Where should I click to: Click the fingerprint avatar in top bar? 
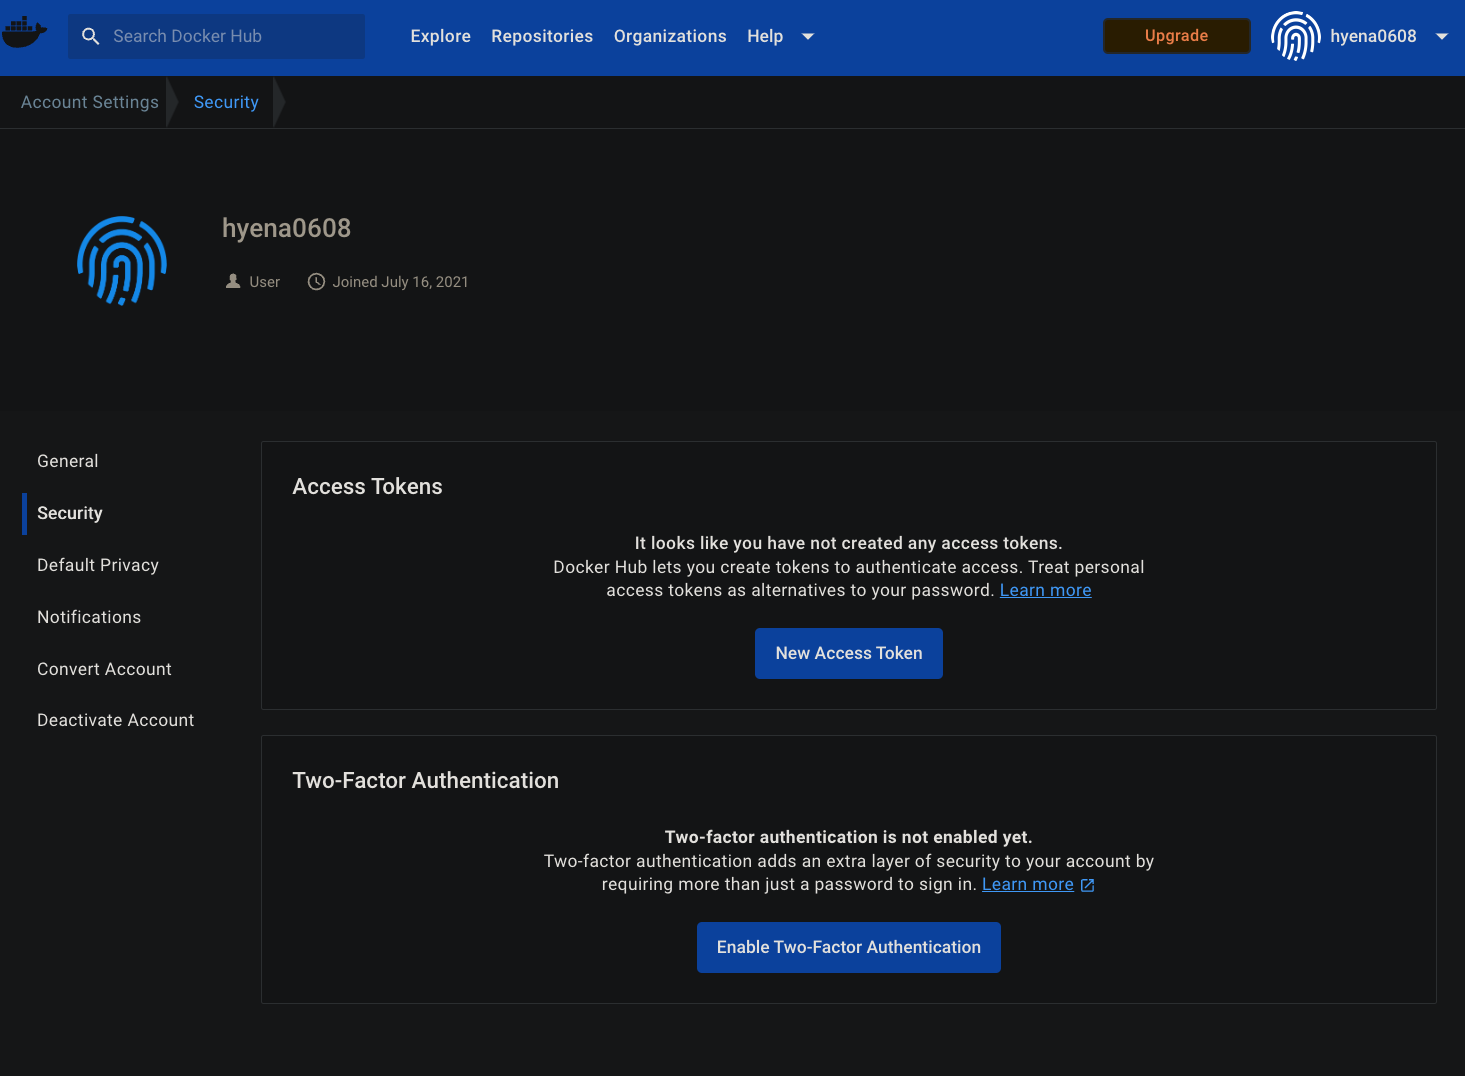click(x=1295, y=36)
